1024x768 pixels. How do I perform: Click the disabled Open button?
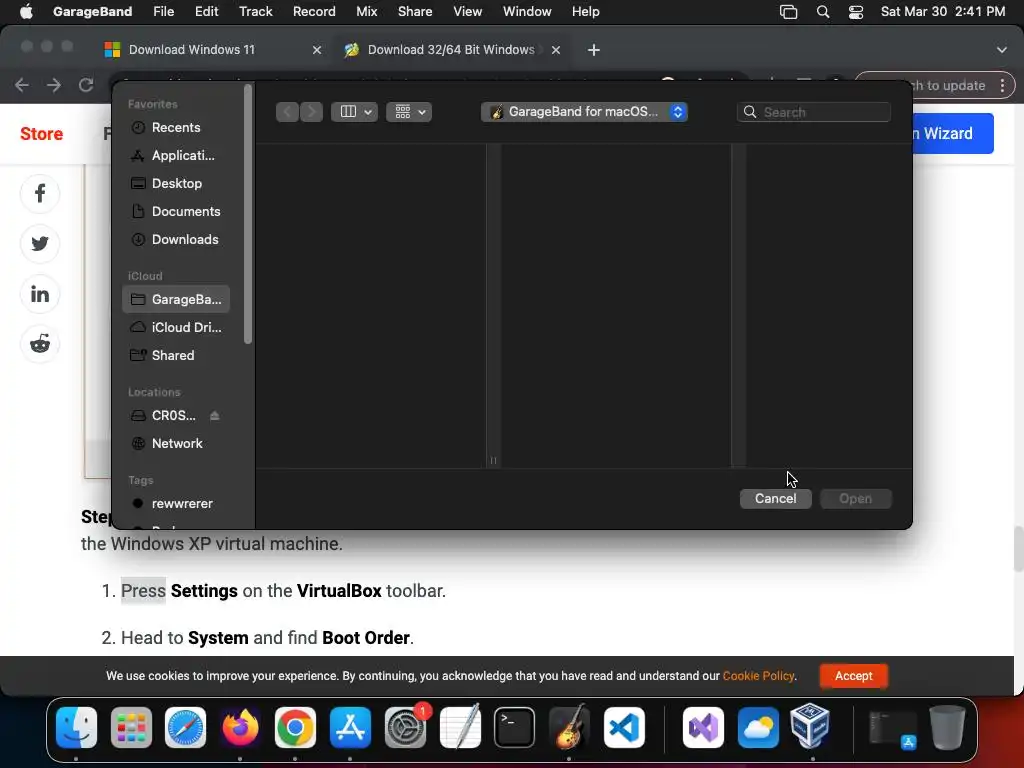[x=855, y=498]
